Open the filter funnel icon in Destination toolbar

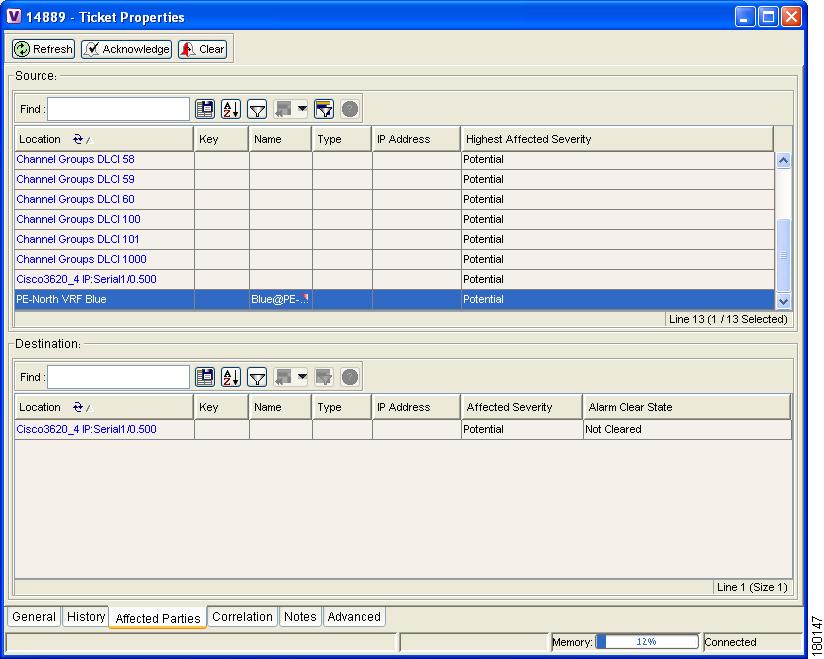pyautogui.click(x=257, y=377)
